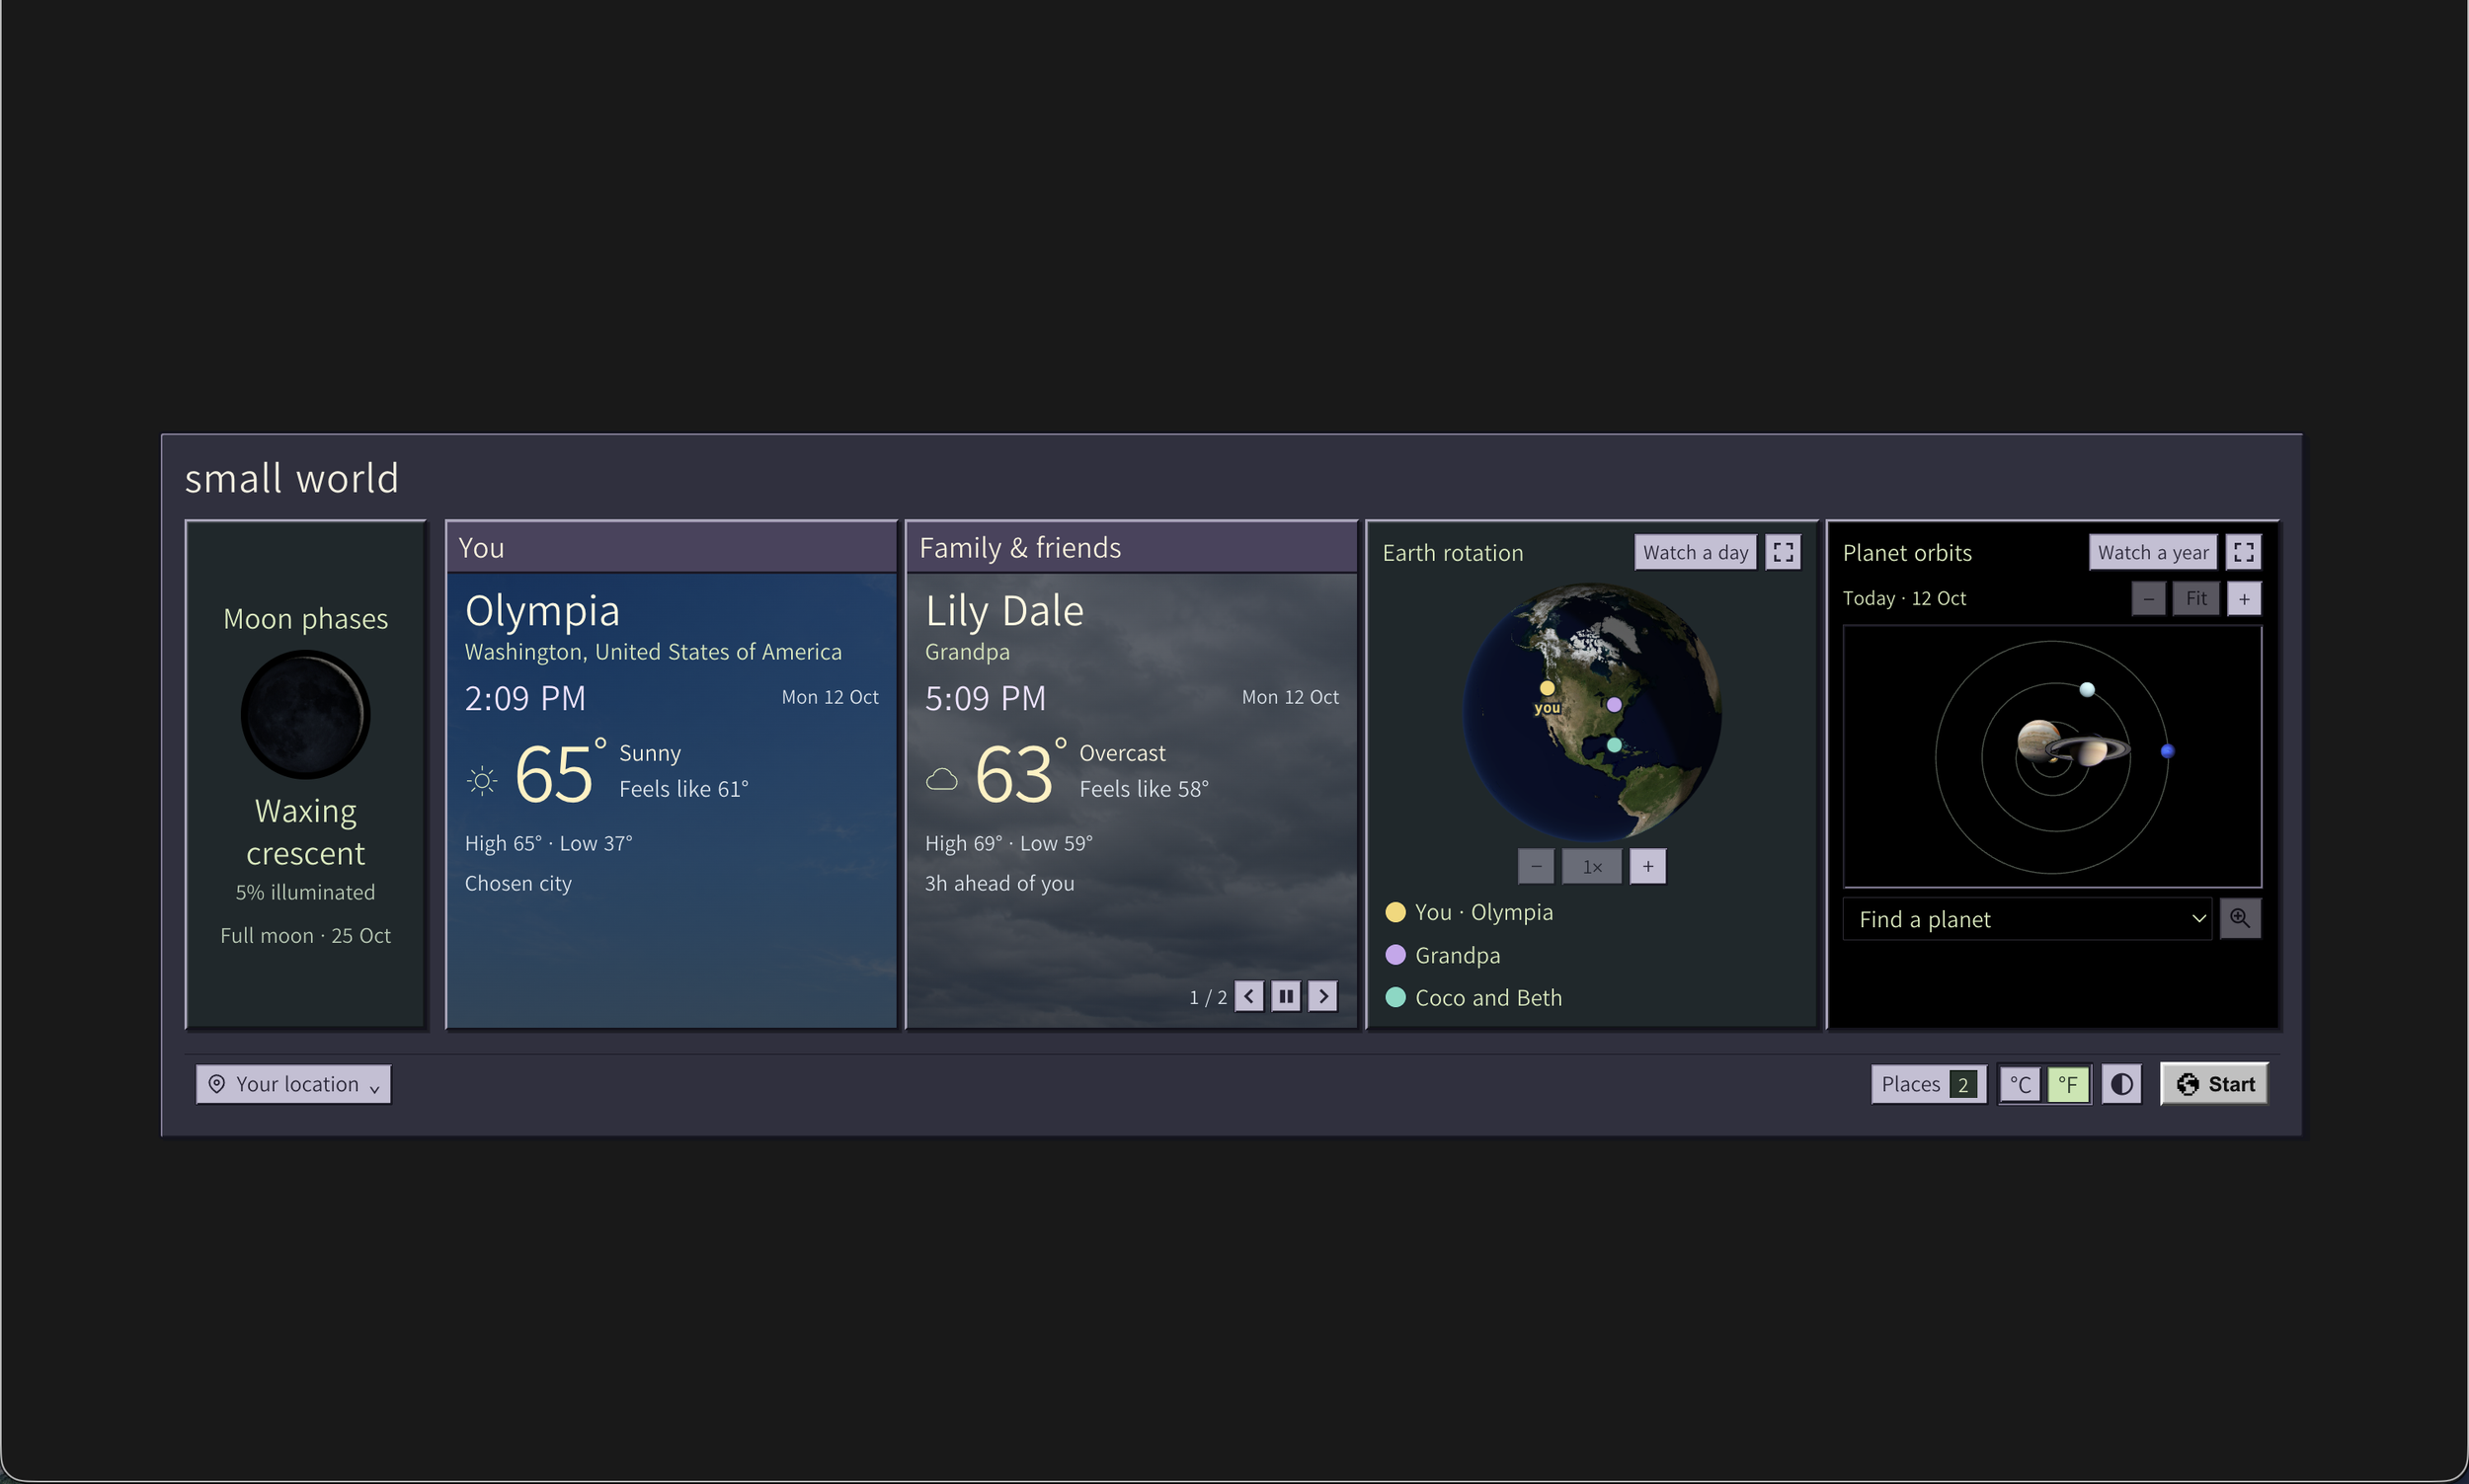Click the planet search magnifier icon

tap(2240, 918)
